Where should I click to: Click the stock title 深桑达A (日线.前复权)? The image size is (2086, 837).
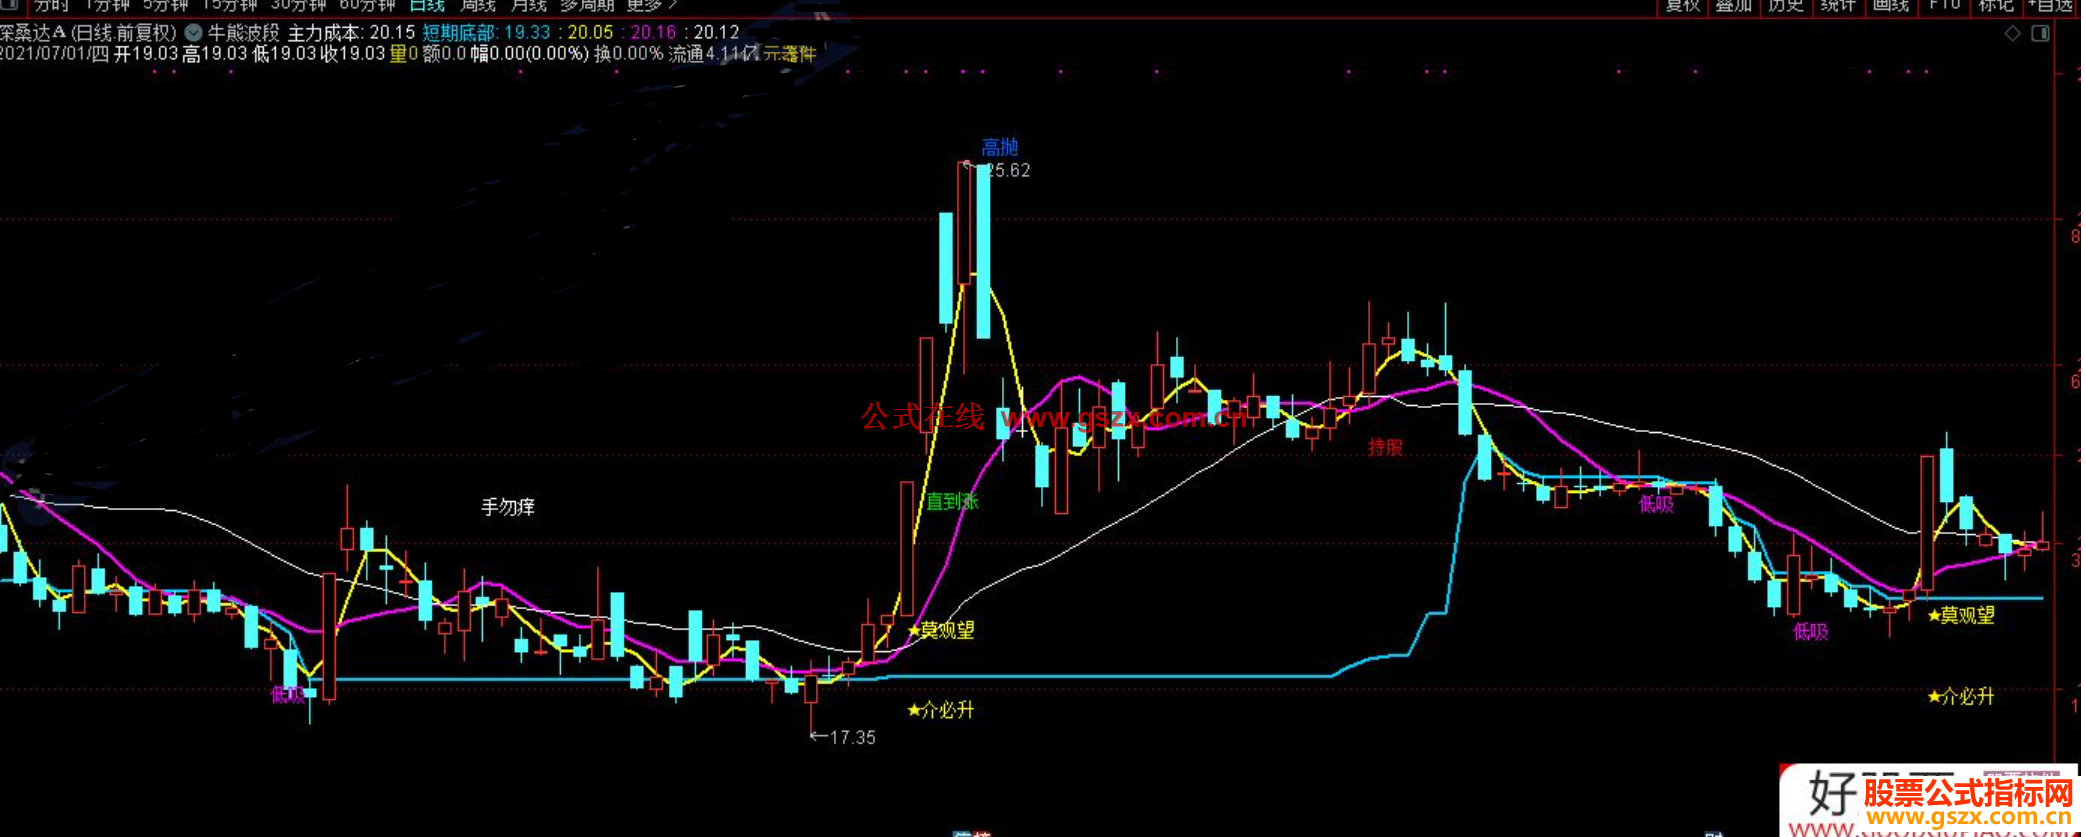(x=88, y=33)
